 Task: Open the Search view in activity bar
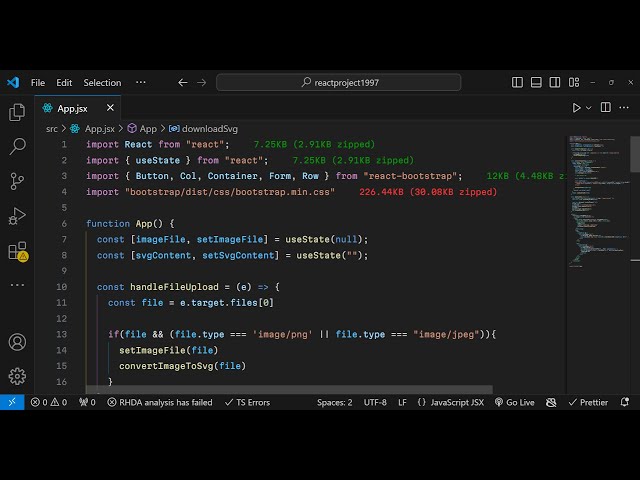17,147
